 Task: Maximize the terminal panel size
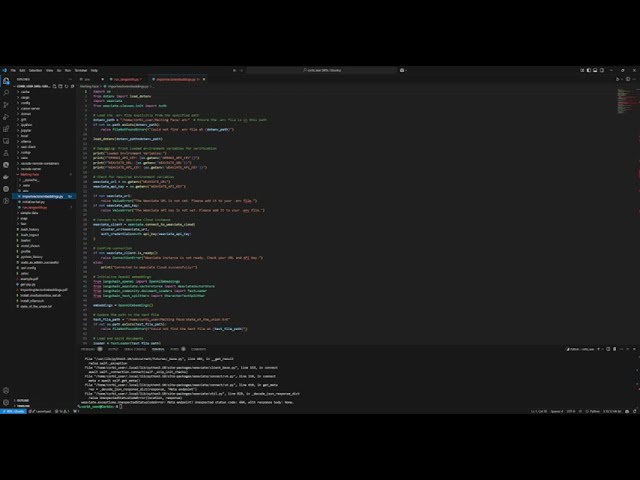627,349
